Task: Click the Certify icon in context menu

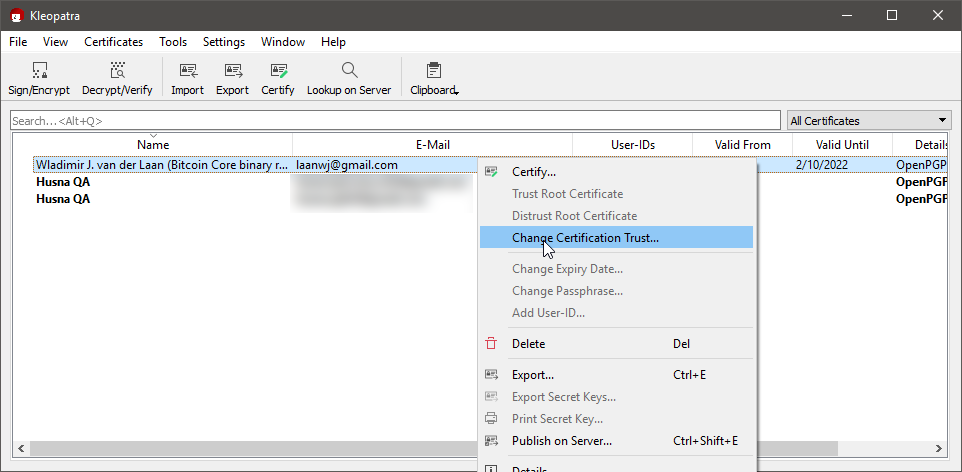Action: click(491, 172)
